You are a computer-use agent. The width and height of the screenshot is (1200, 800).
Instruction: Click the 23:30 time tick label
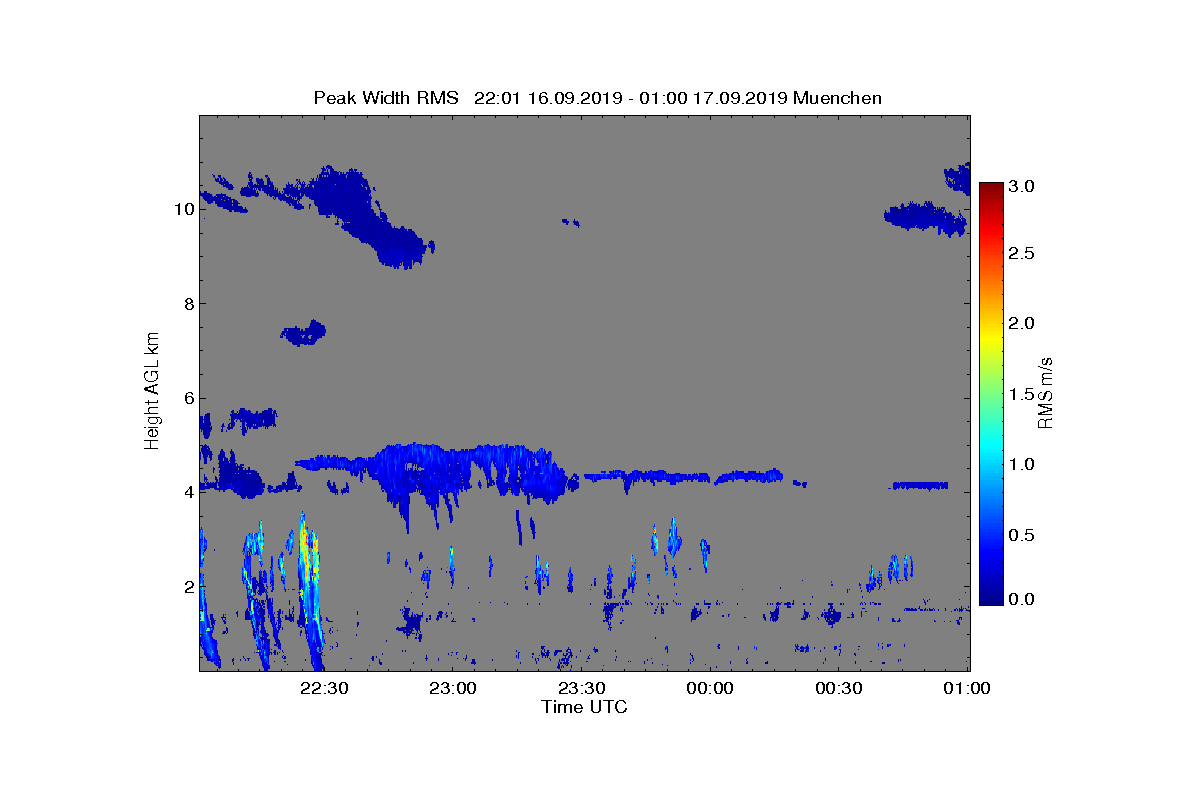[581, 689]
